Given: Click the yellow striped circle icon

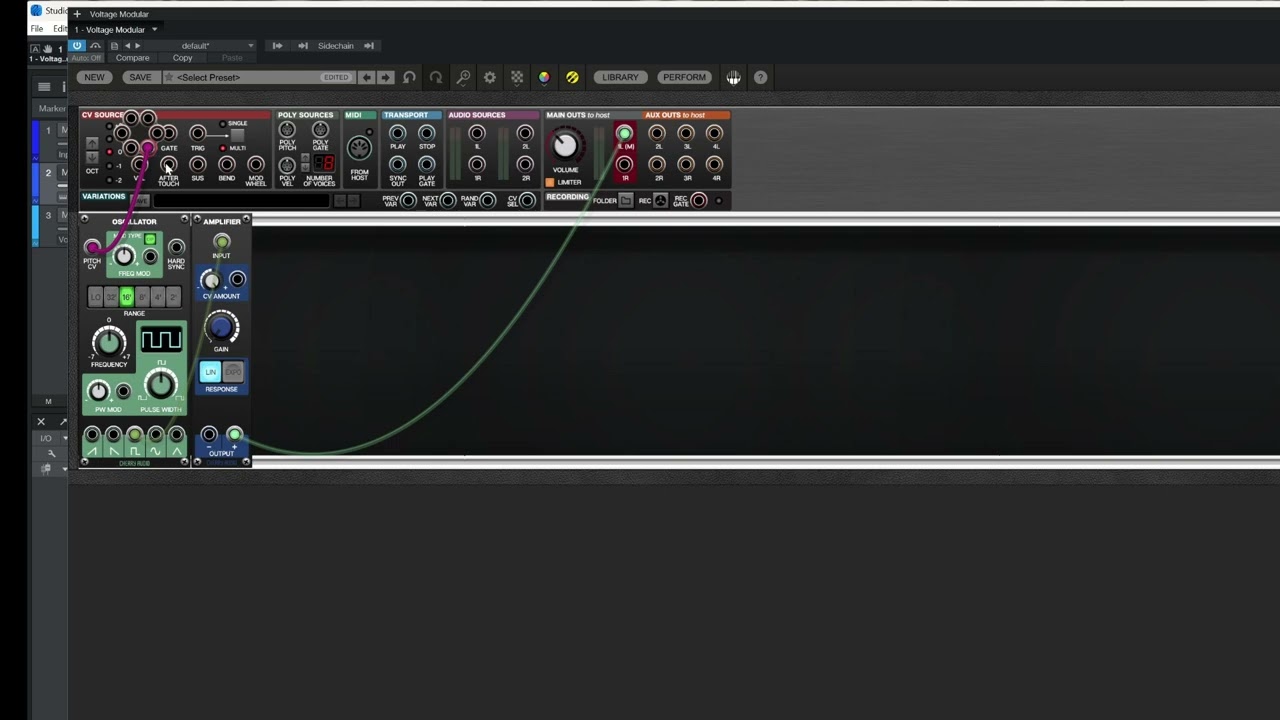Looking at the screenshot, I should pos(572,77).
